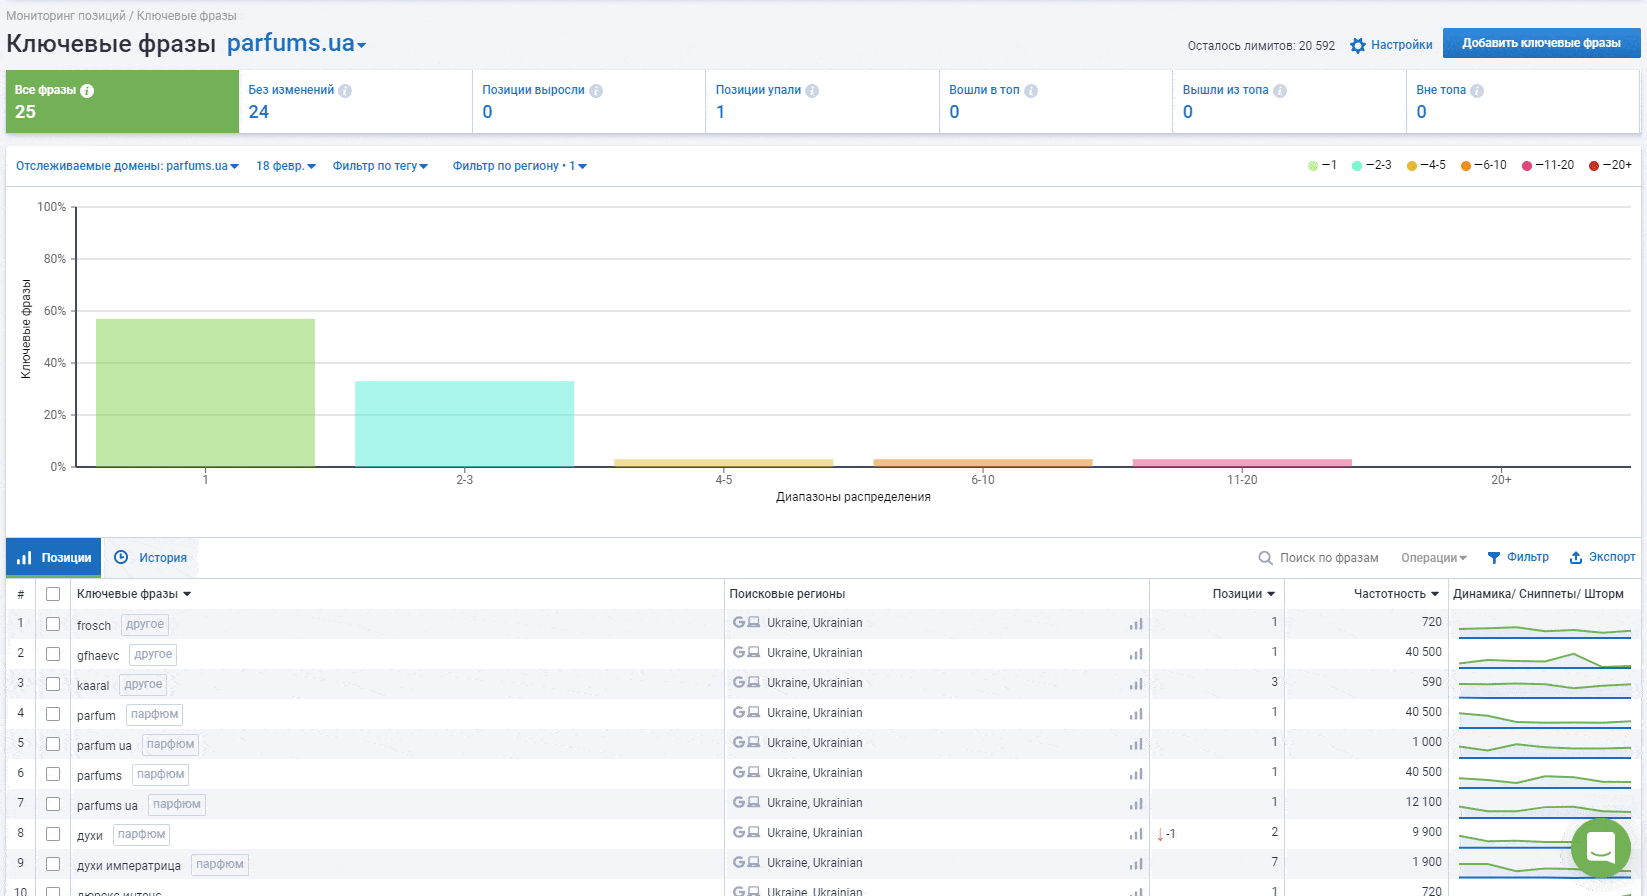Image resolution: width=1647 pixels, height=896 pixels.
Task: Click info icon next to Позиции выросли
Action: click(x=596, y=91)
